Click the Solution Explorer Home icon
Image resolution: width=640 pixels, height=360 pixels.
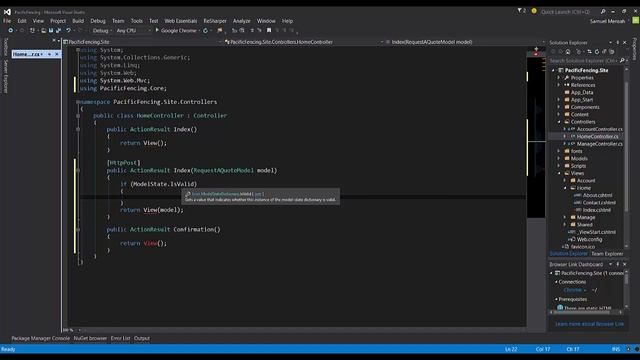[x=568, y=52]
